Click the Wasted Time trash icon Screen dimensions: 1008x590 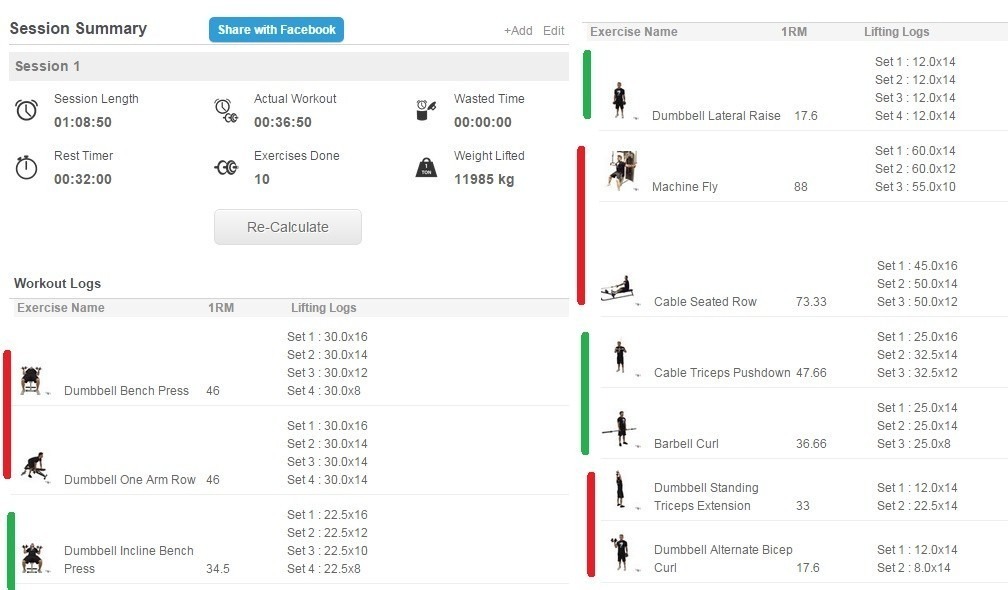click(427, 110)
